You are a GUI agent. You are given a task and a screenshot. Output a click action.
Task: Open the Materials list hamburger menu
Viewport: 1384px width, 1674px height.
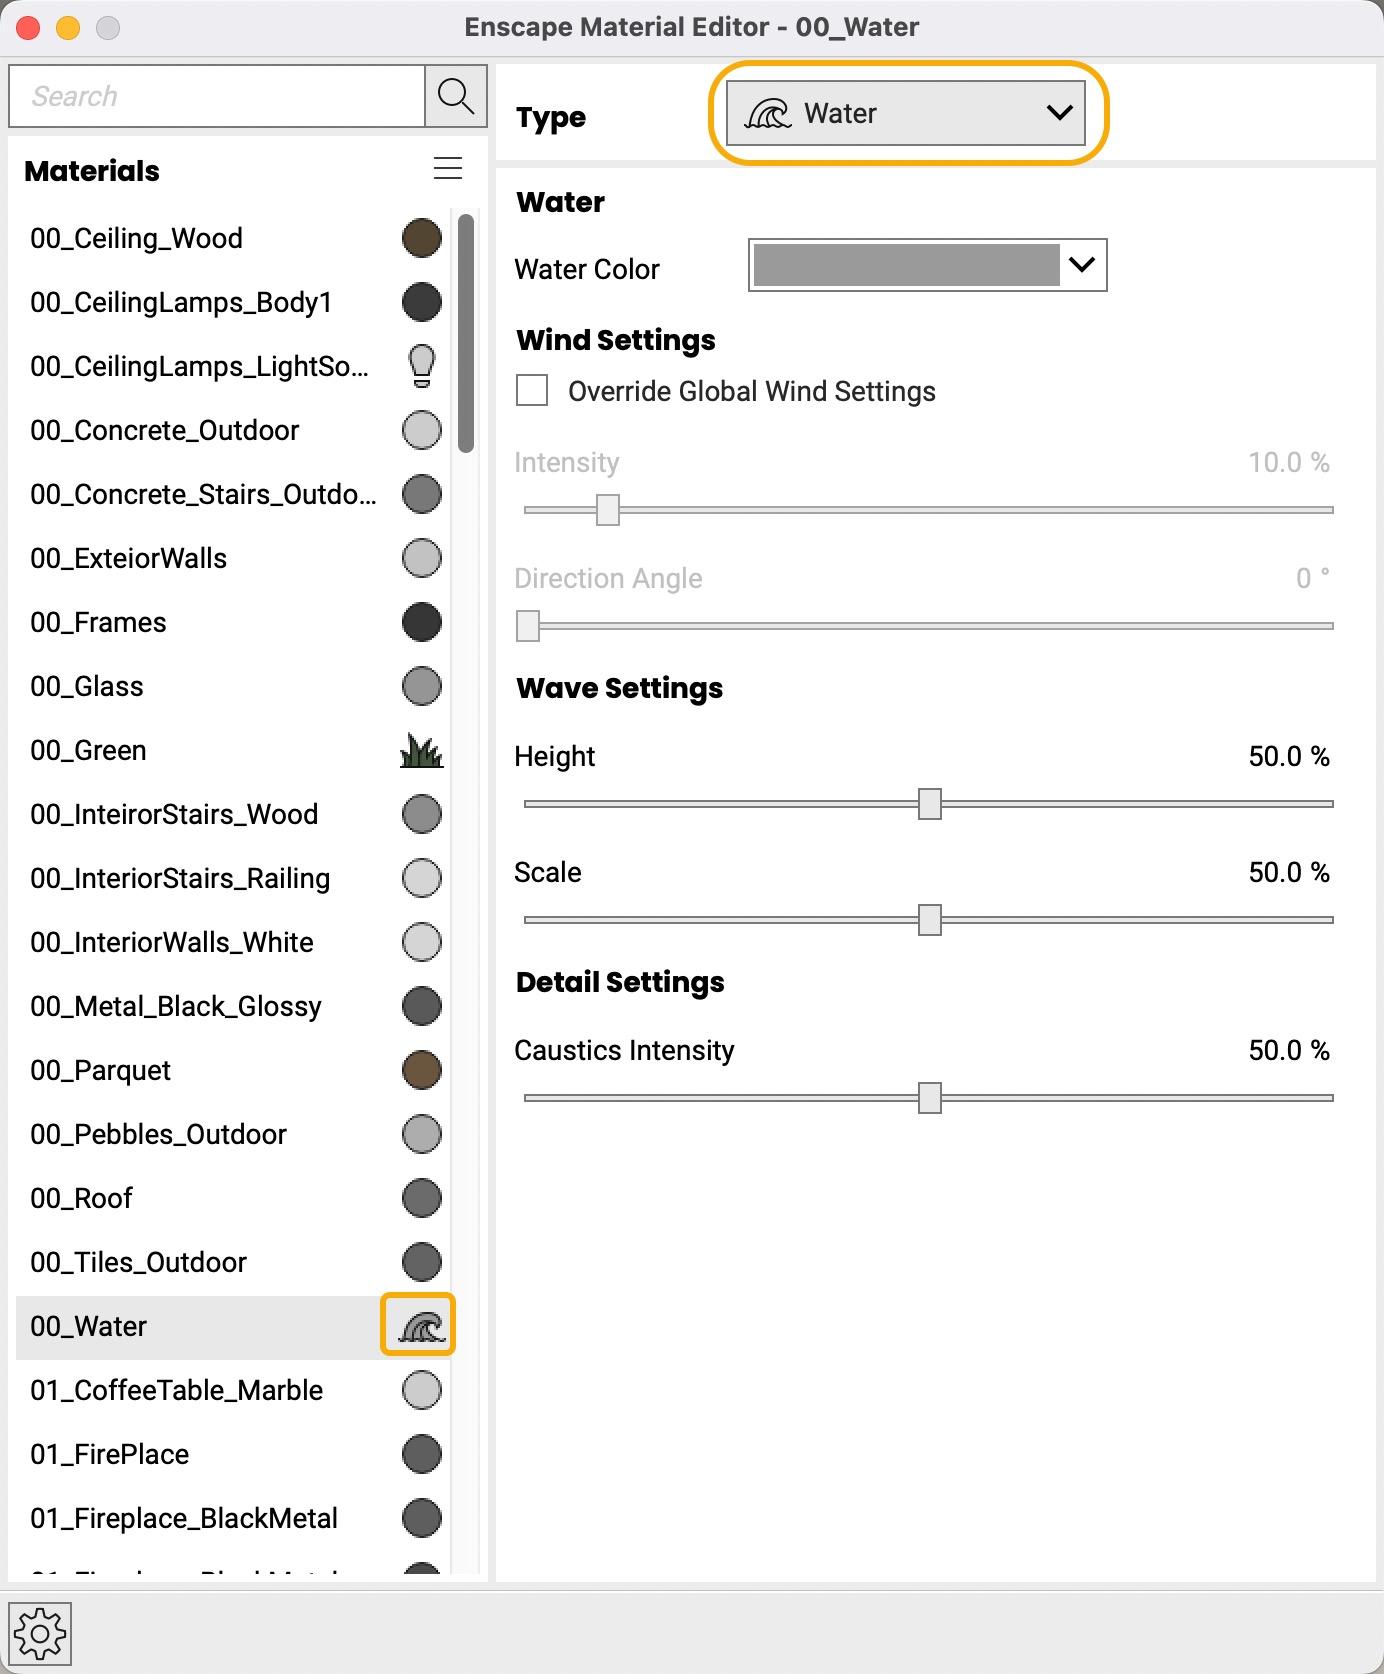coord(447,169)
